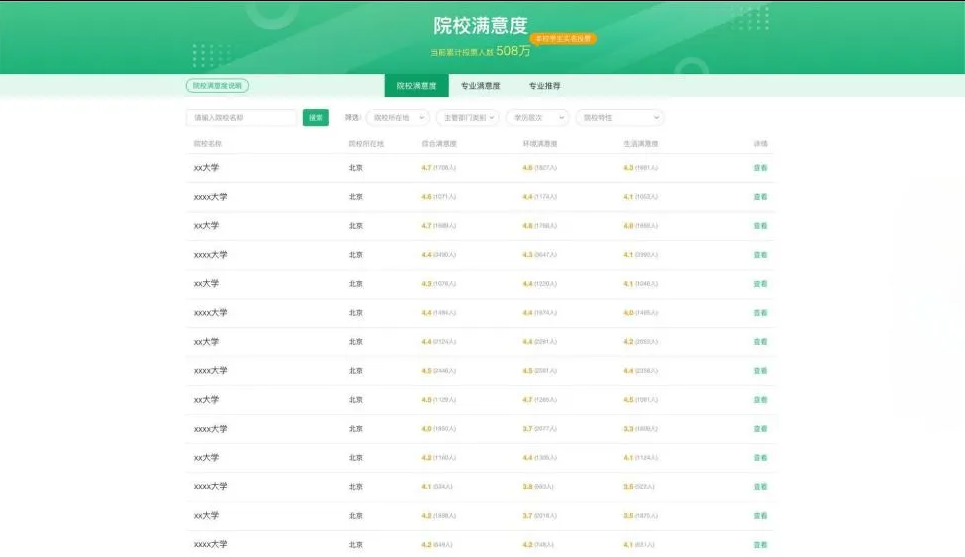
Task: Expand the 主管部门类别 dropdown
Action: (467, 118)
